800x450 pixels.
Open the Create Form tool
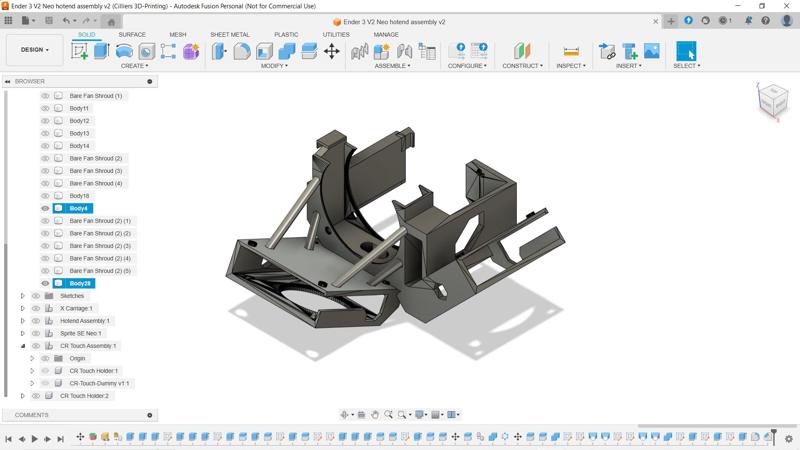tap(191, 51)
